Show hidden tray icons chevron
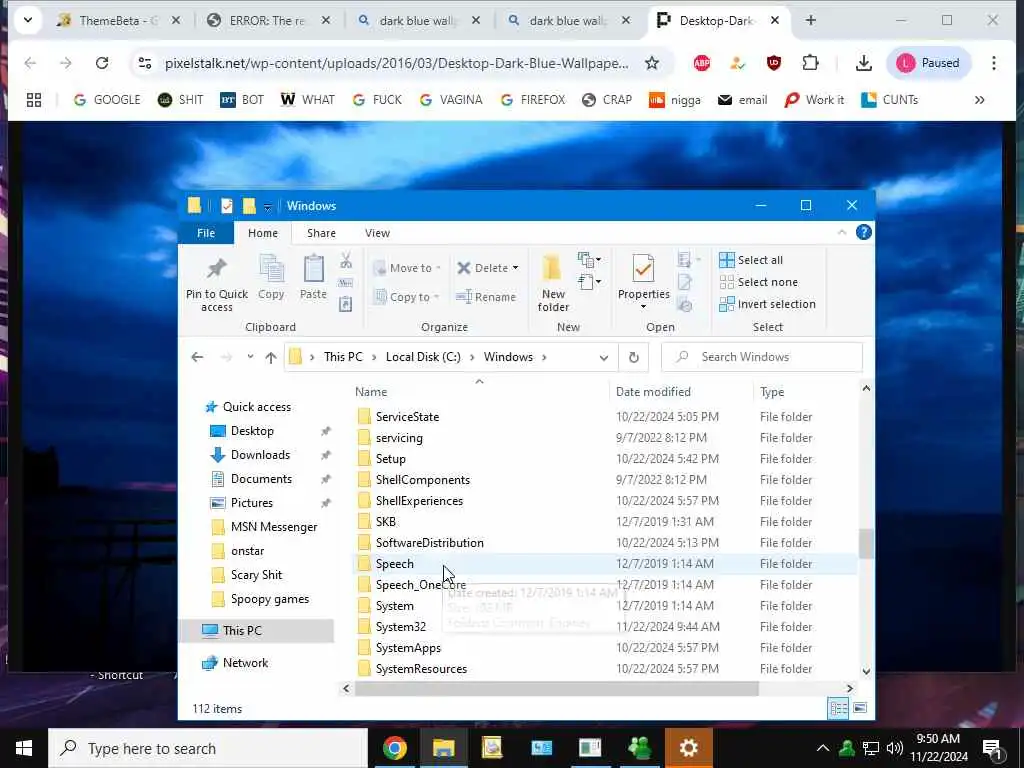 823,748
